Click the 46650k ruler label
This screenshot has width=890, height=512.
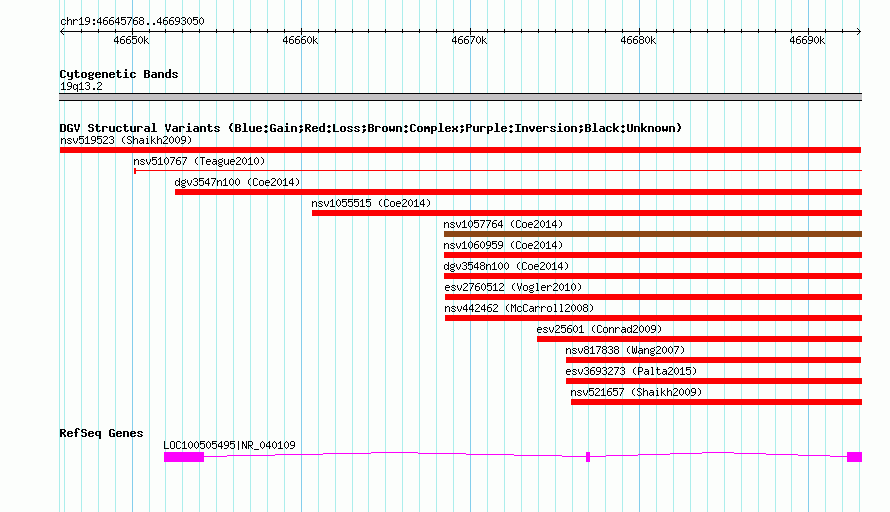tap(131, 40)
